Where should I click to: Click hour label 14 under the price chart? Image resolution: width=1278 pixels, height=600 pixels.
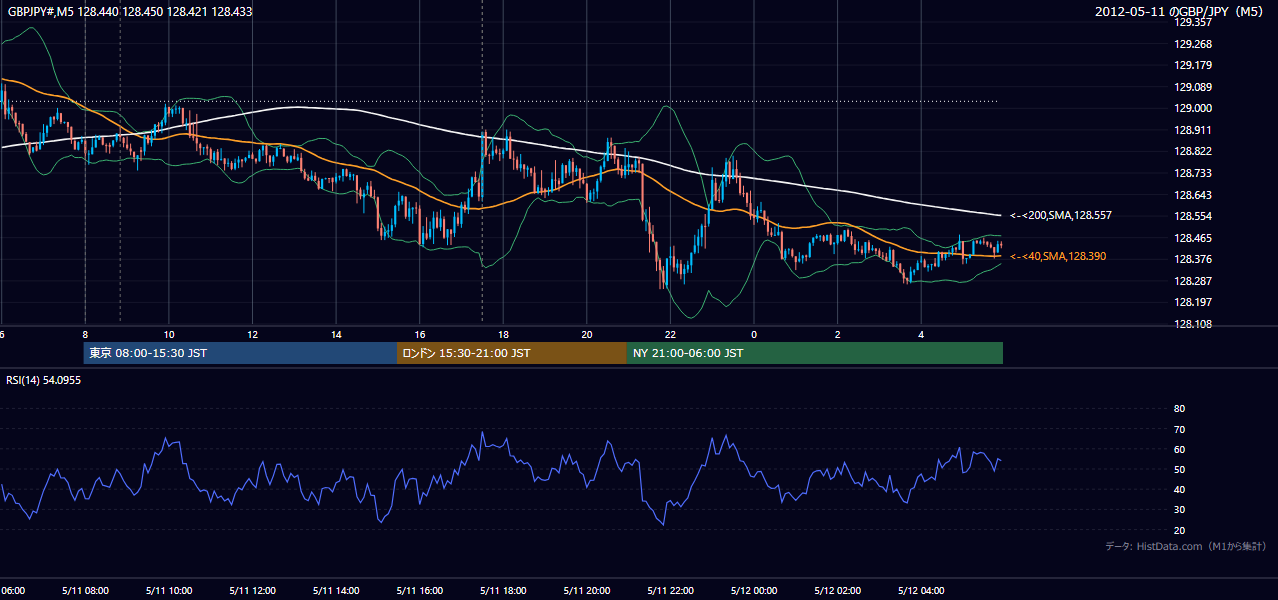click(x=336, y=334)
